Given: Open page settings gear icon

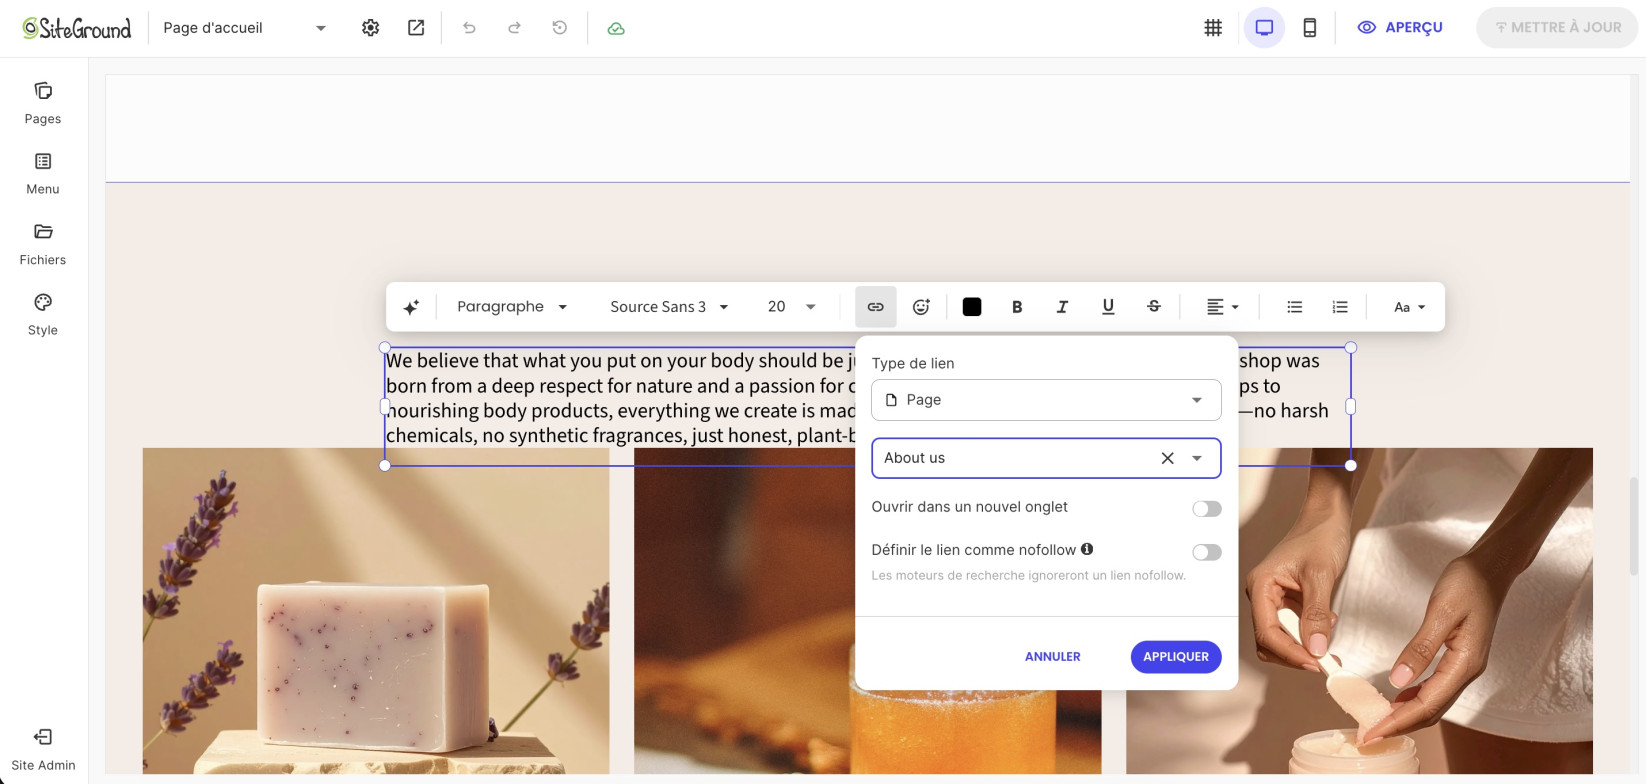Looking at the screenshot, I should coord(370,28).
